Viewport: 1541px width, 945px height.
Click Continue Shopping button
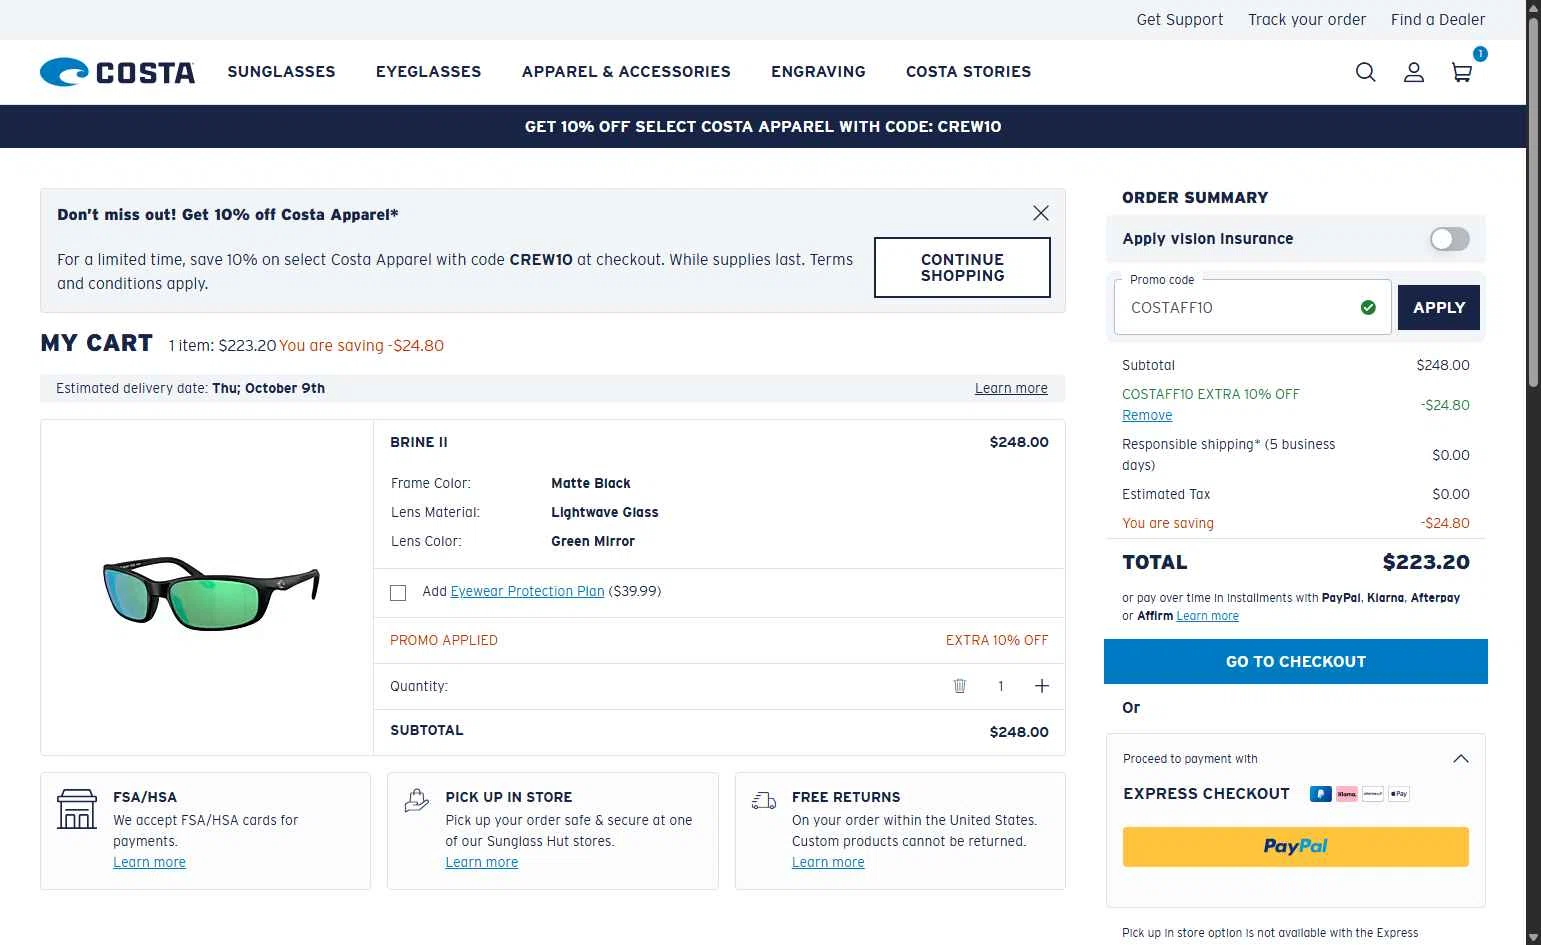pos(962,267)
